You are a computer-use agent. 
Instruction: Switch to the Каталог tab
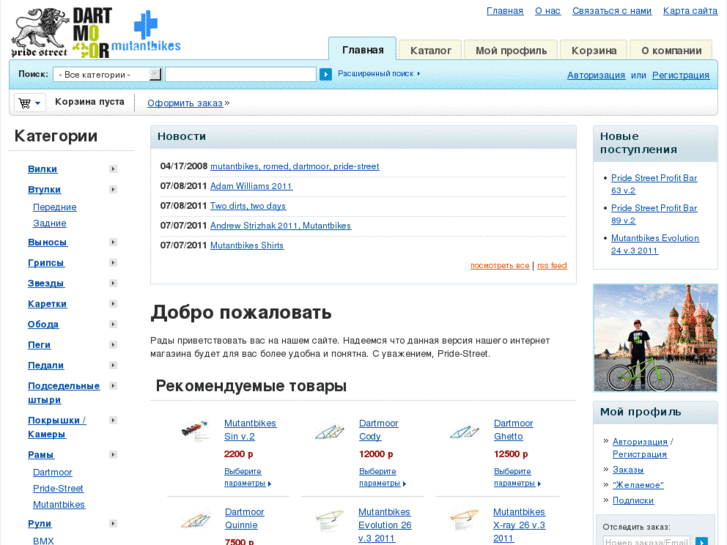430,51
